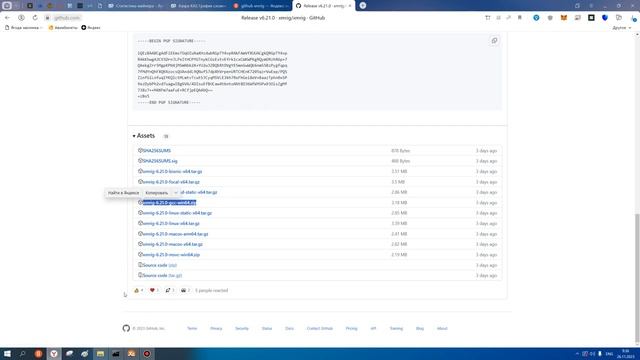Open browser downloads icon
This screenshot has width=640, height=360.
(633, 18)
